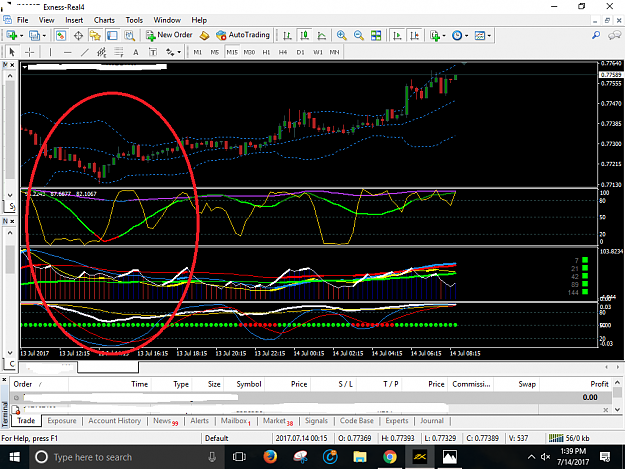
Task: Open the View menu
Action: pyautogui.click(x=46, y=20)
